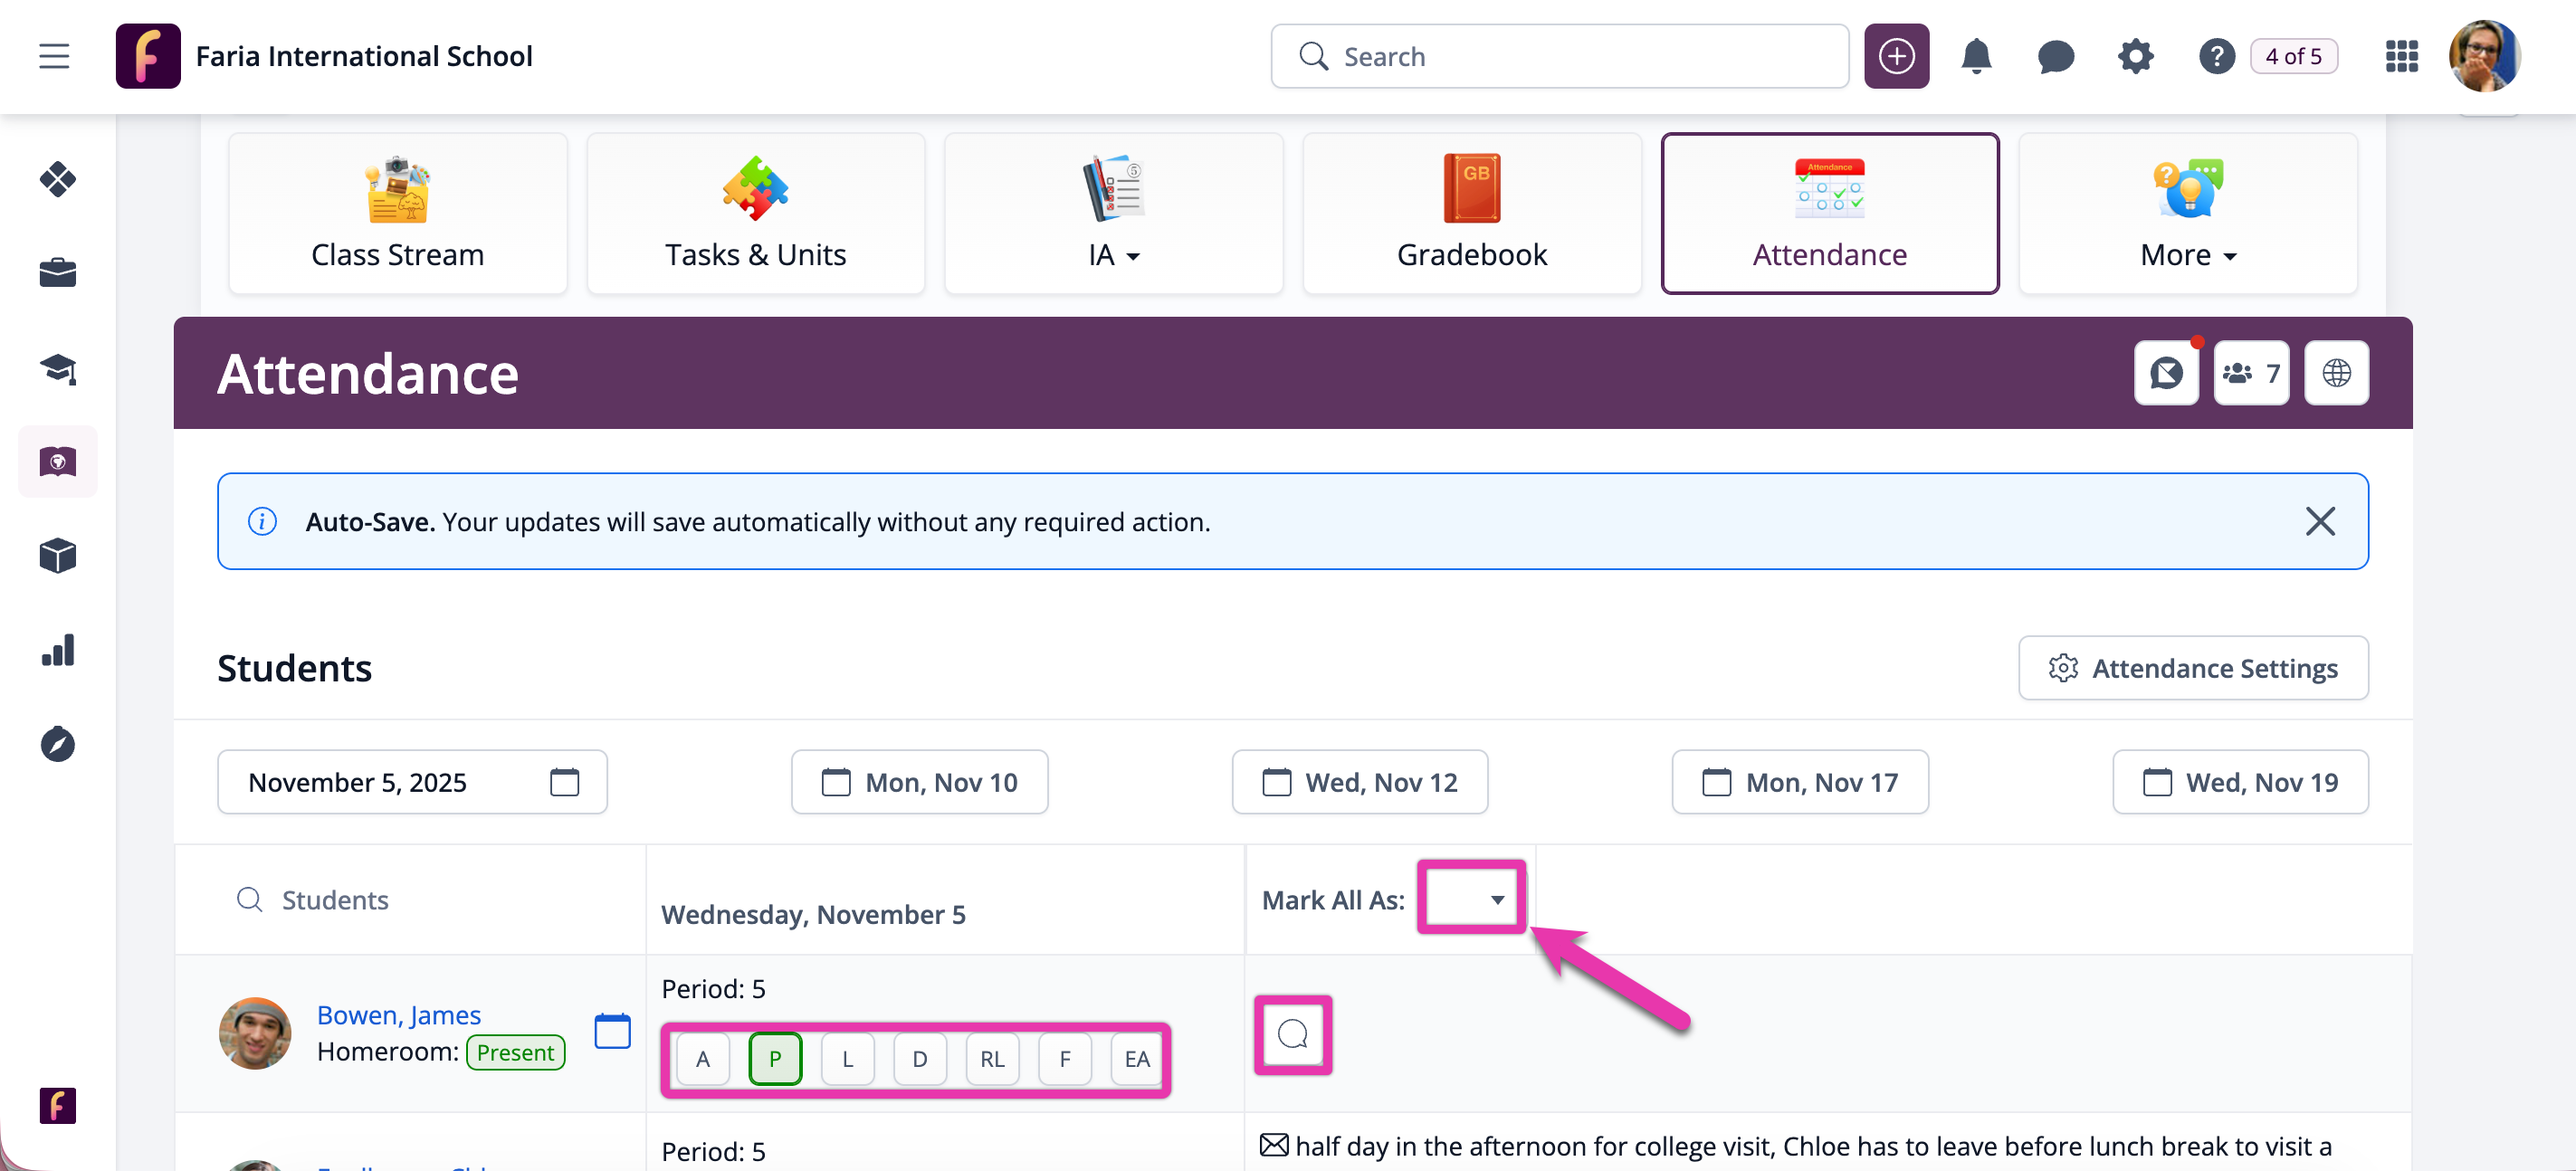Open the notifications bell icon
Image resolution: width=2576 pixels, height=1171 pixels.
(1975, 56)
